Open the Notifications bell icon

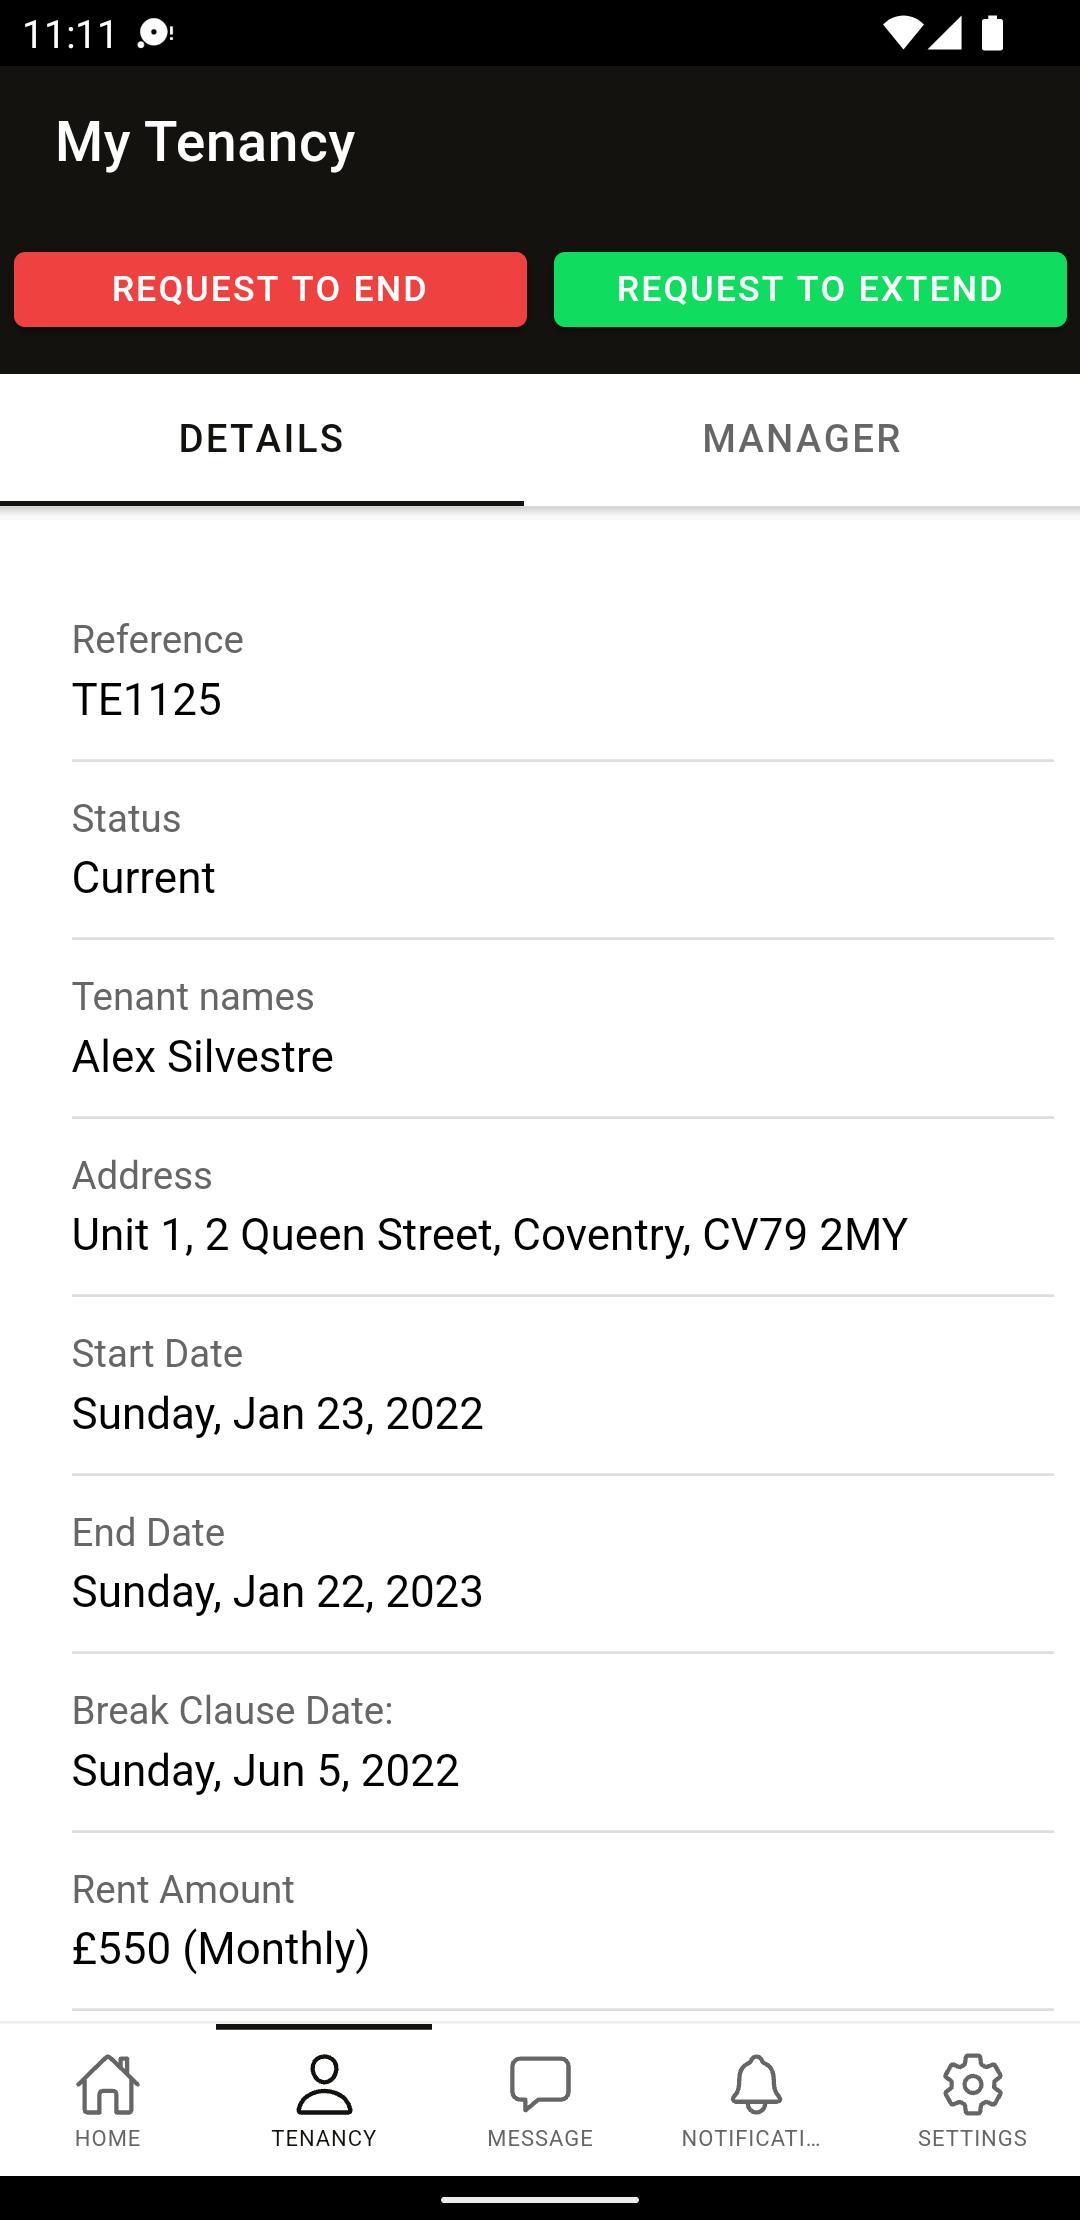[x=756, y=2084]
